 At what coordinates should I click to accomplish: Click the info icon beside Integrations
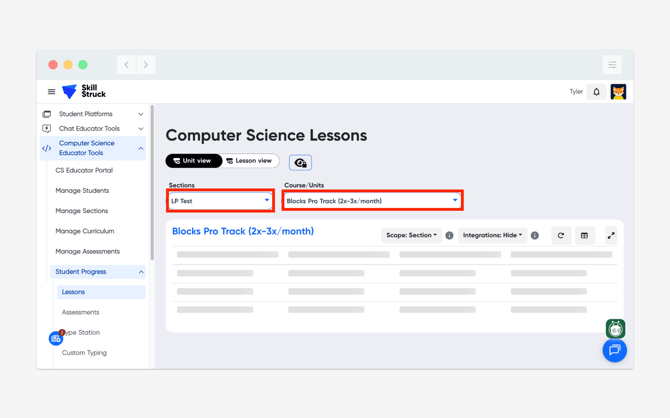[x=535, y=236]
